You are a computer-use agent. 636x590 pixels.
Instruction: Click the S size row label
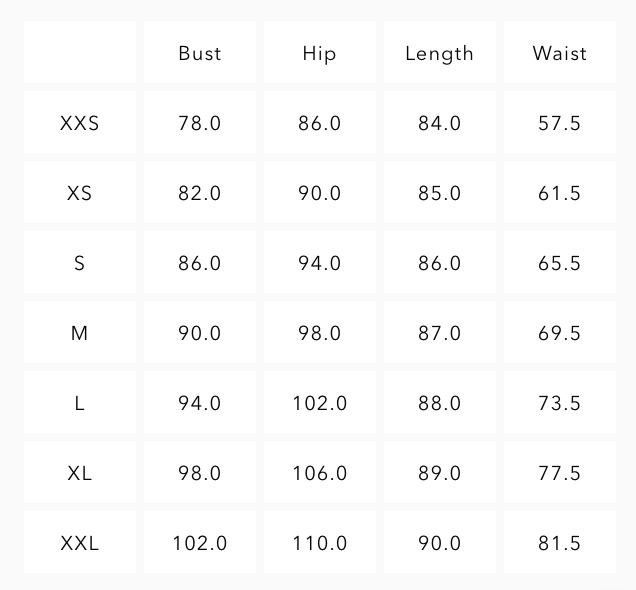pyautogui.click(x=80, y=263)
